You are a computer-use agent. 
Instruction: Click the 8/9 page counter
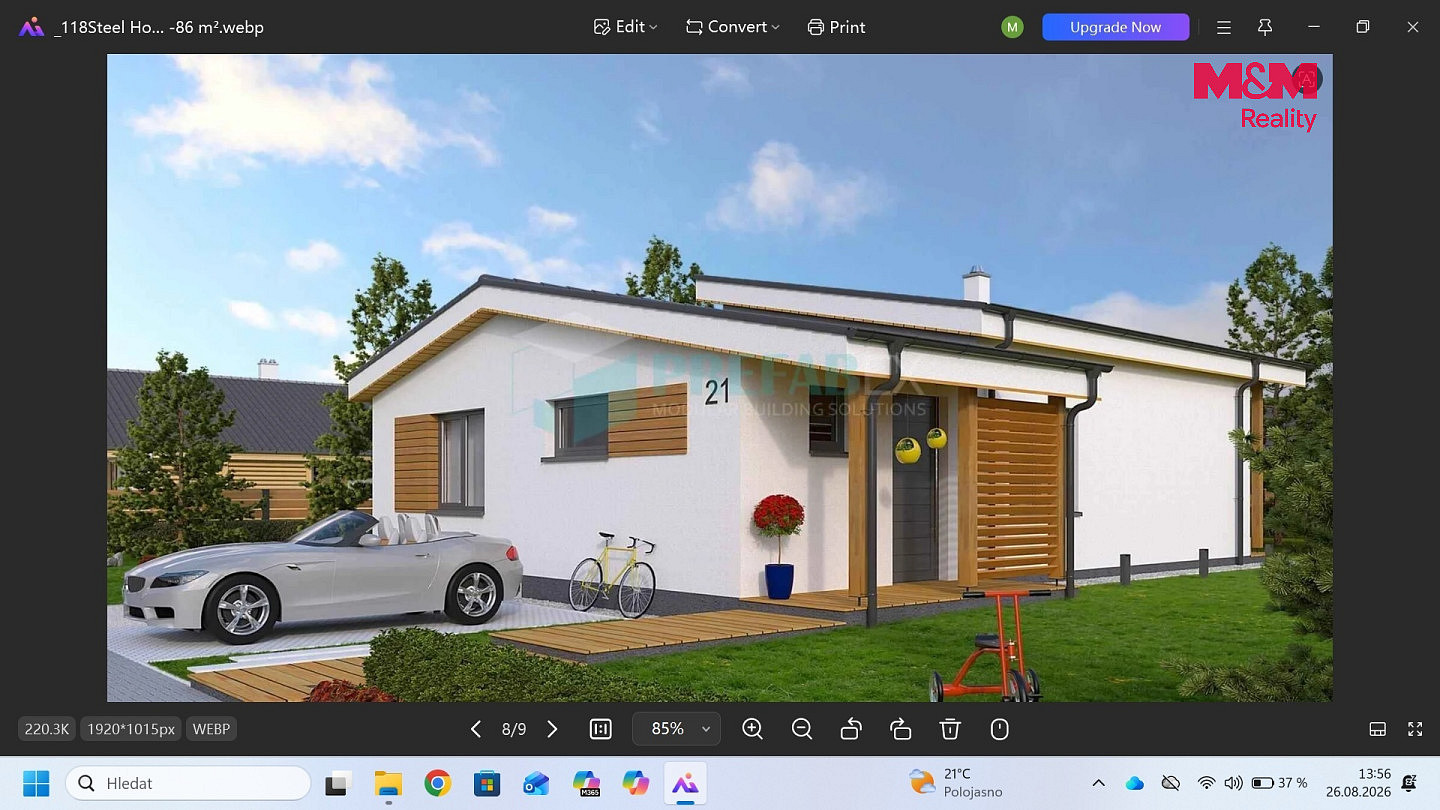coord(514,729)
